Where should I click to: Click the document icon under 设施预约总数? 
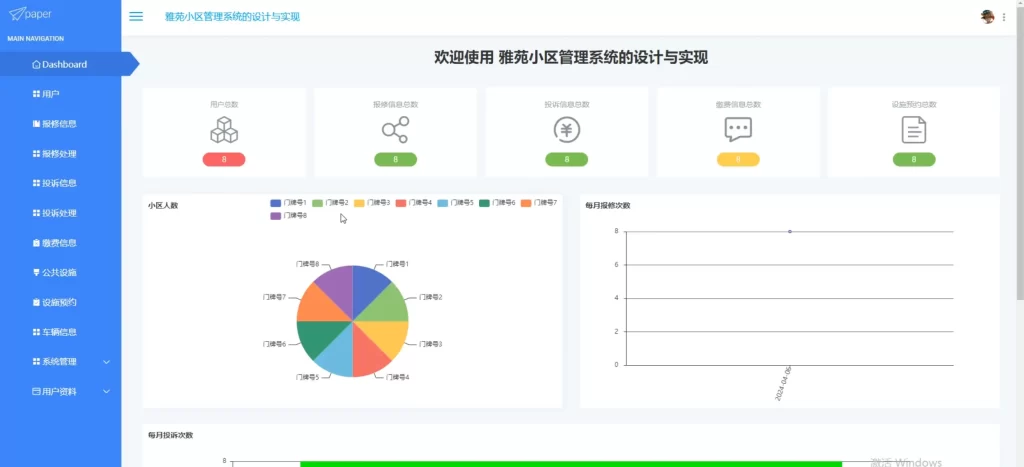click(914, 130)
